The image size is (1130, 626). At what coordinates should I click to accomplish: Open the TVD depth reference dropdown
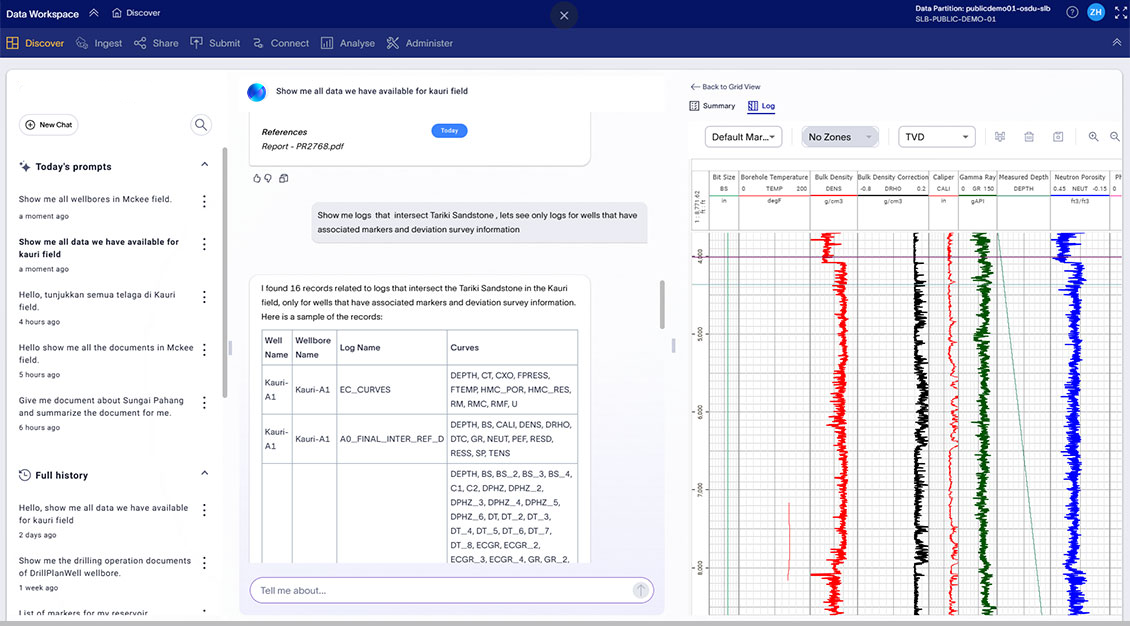point(936,135)
